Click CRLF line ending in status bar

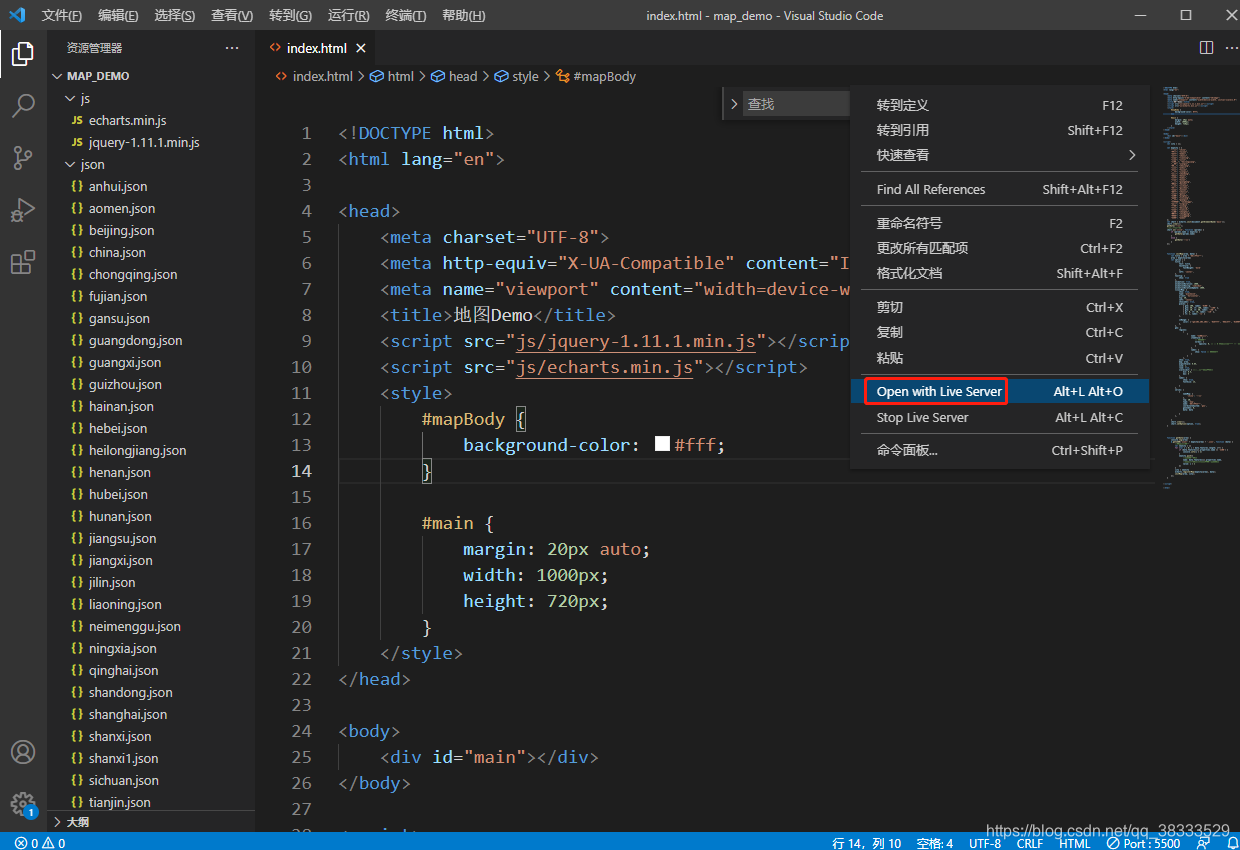pos(1030,843)
